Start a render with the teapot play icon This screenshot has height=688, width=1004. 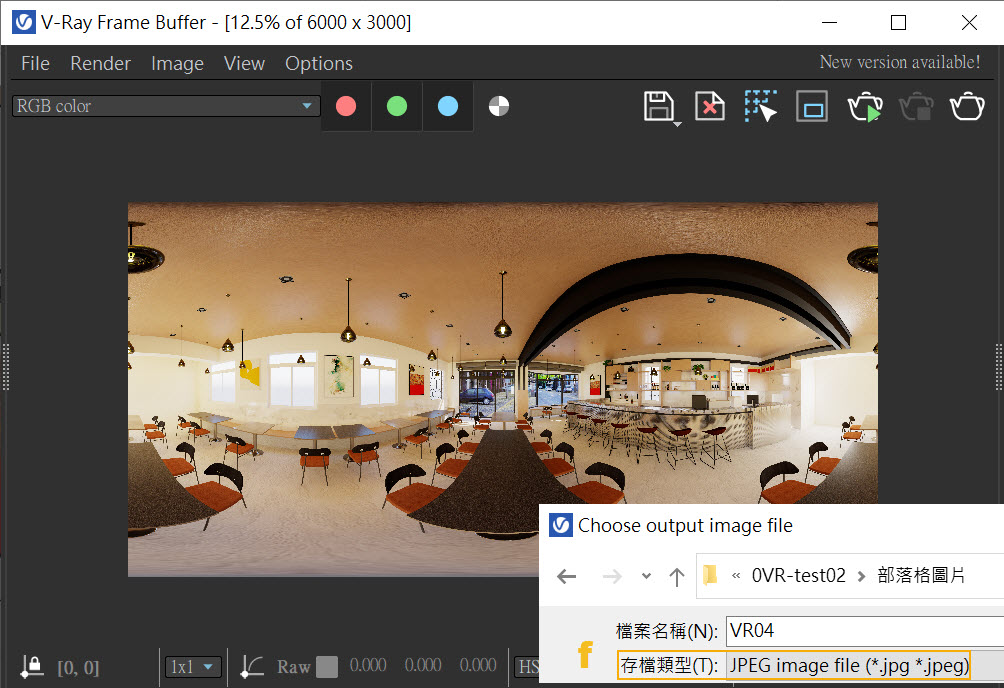coord(865,106)
